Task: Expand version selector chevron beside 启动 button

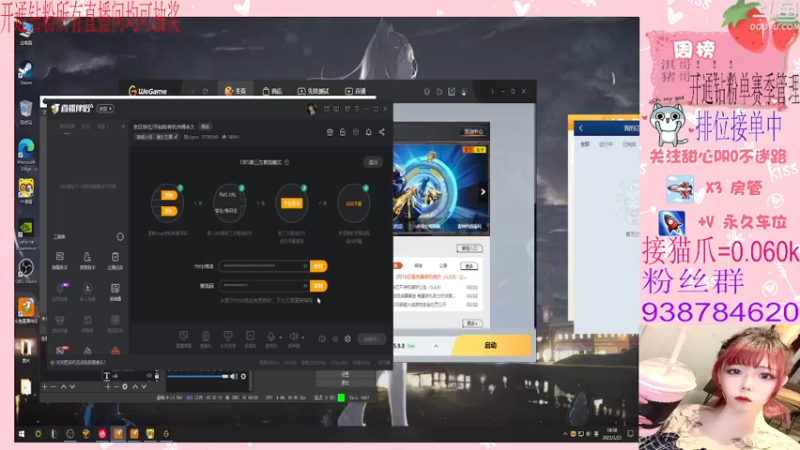Action: (436, 346)
